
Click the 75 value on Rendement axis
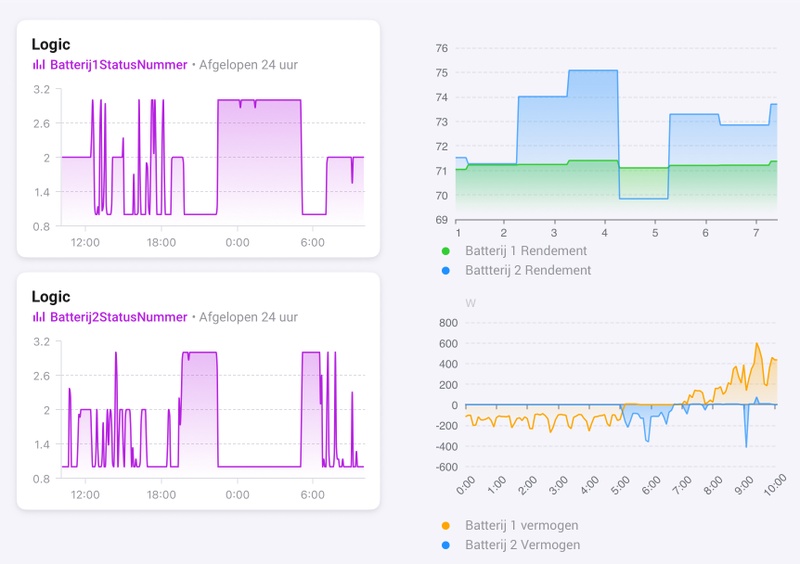441,73
